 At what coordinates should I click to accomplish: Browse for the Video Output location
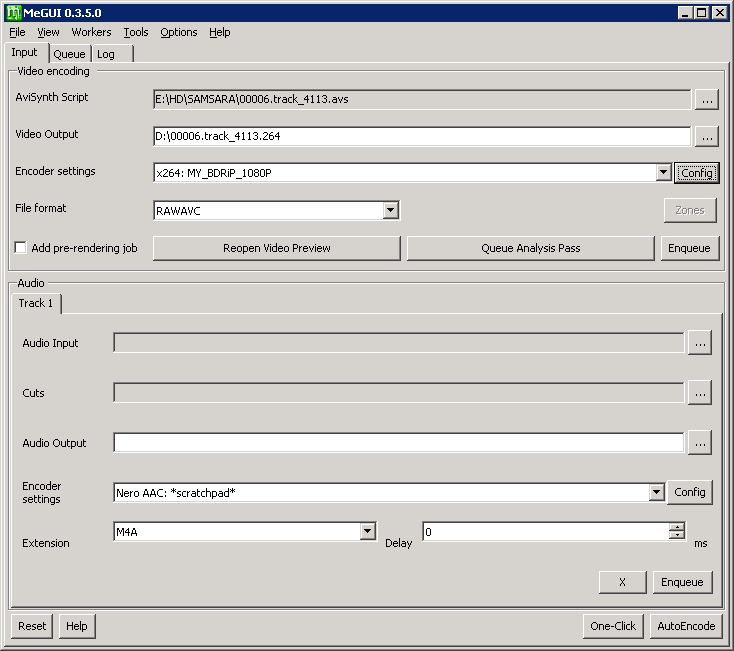tap(706, 136)
